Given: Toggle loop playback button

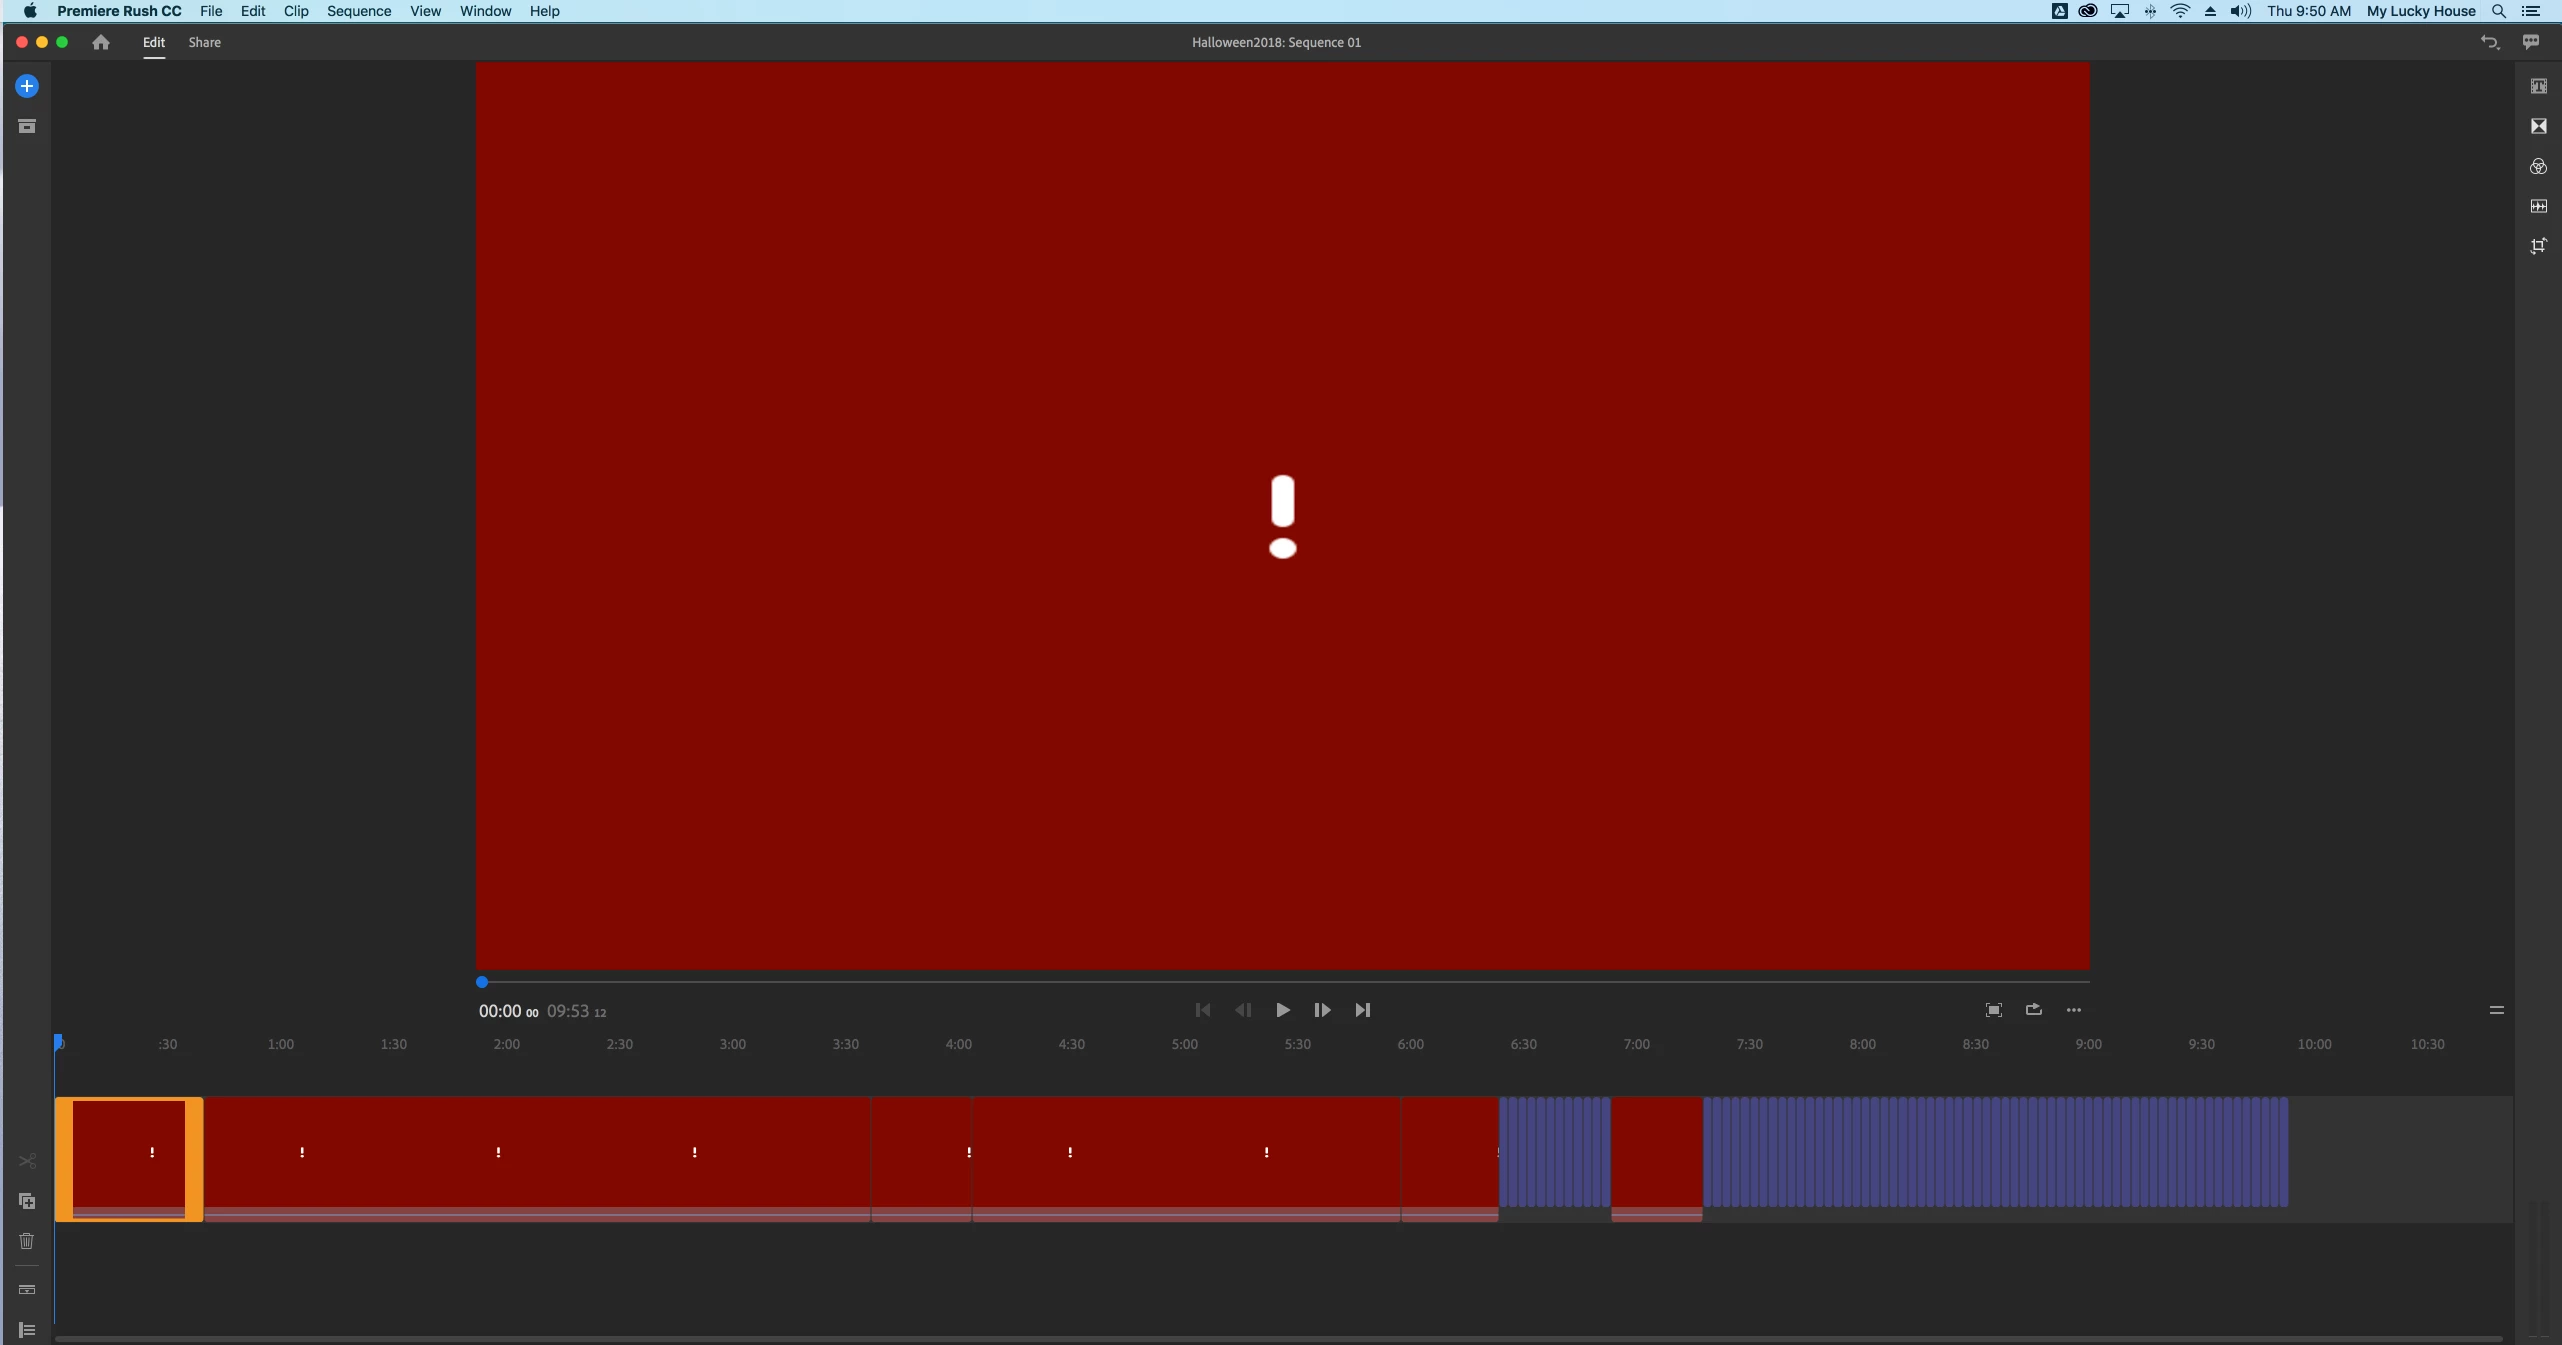Looking at the screenshot, I should point(2033,1010).
